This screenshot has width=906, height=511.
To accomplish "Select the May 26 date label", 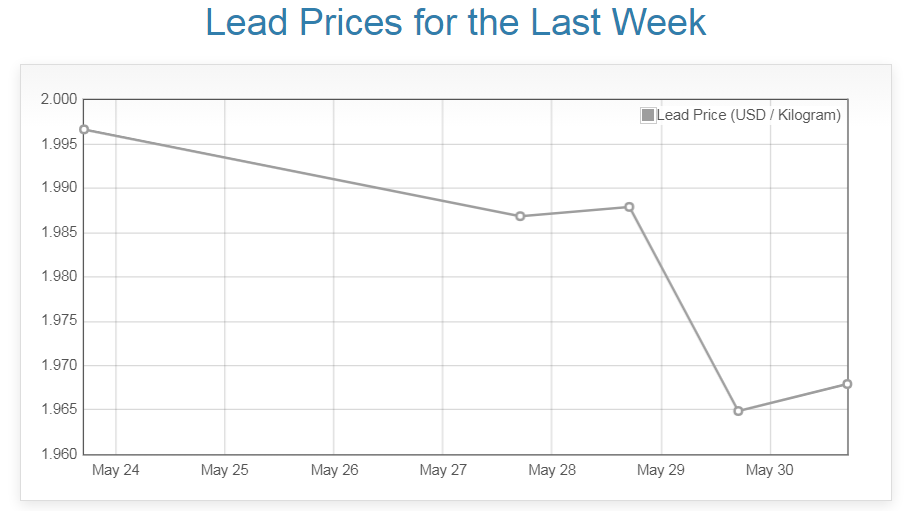I will coord(334,470).
